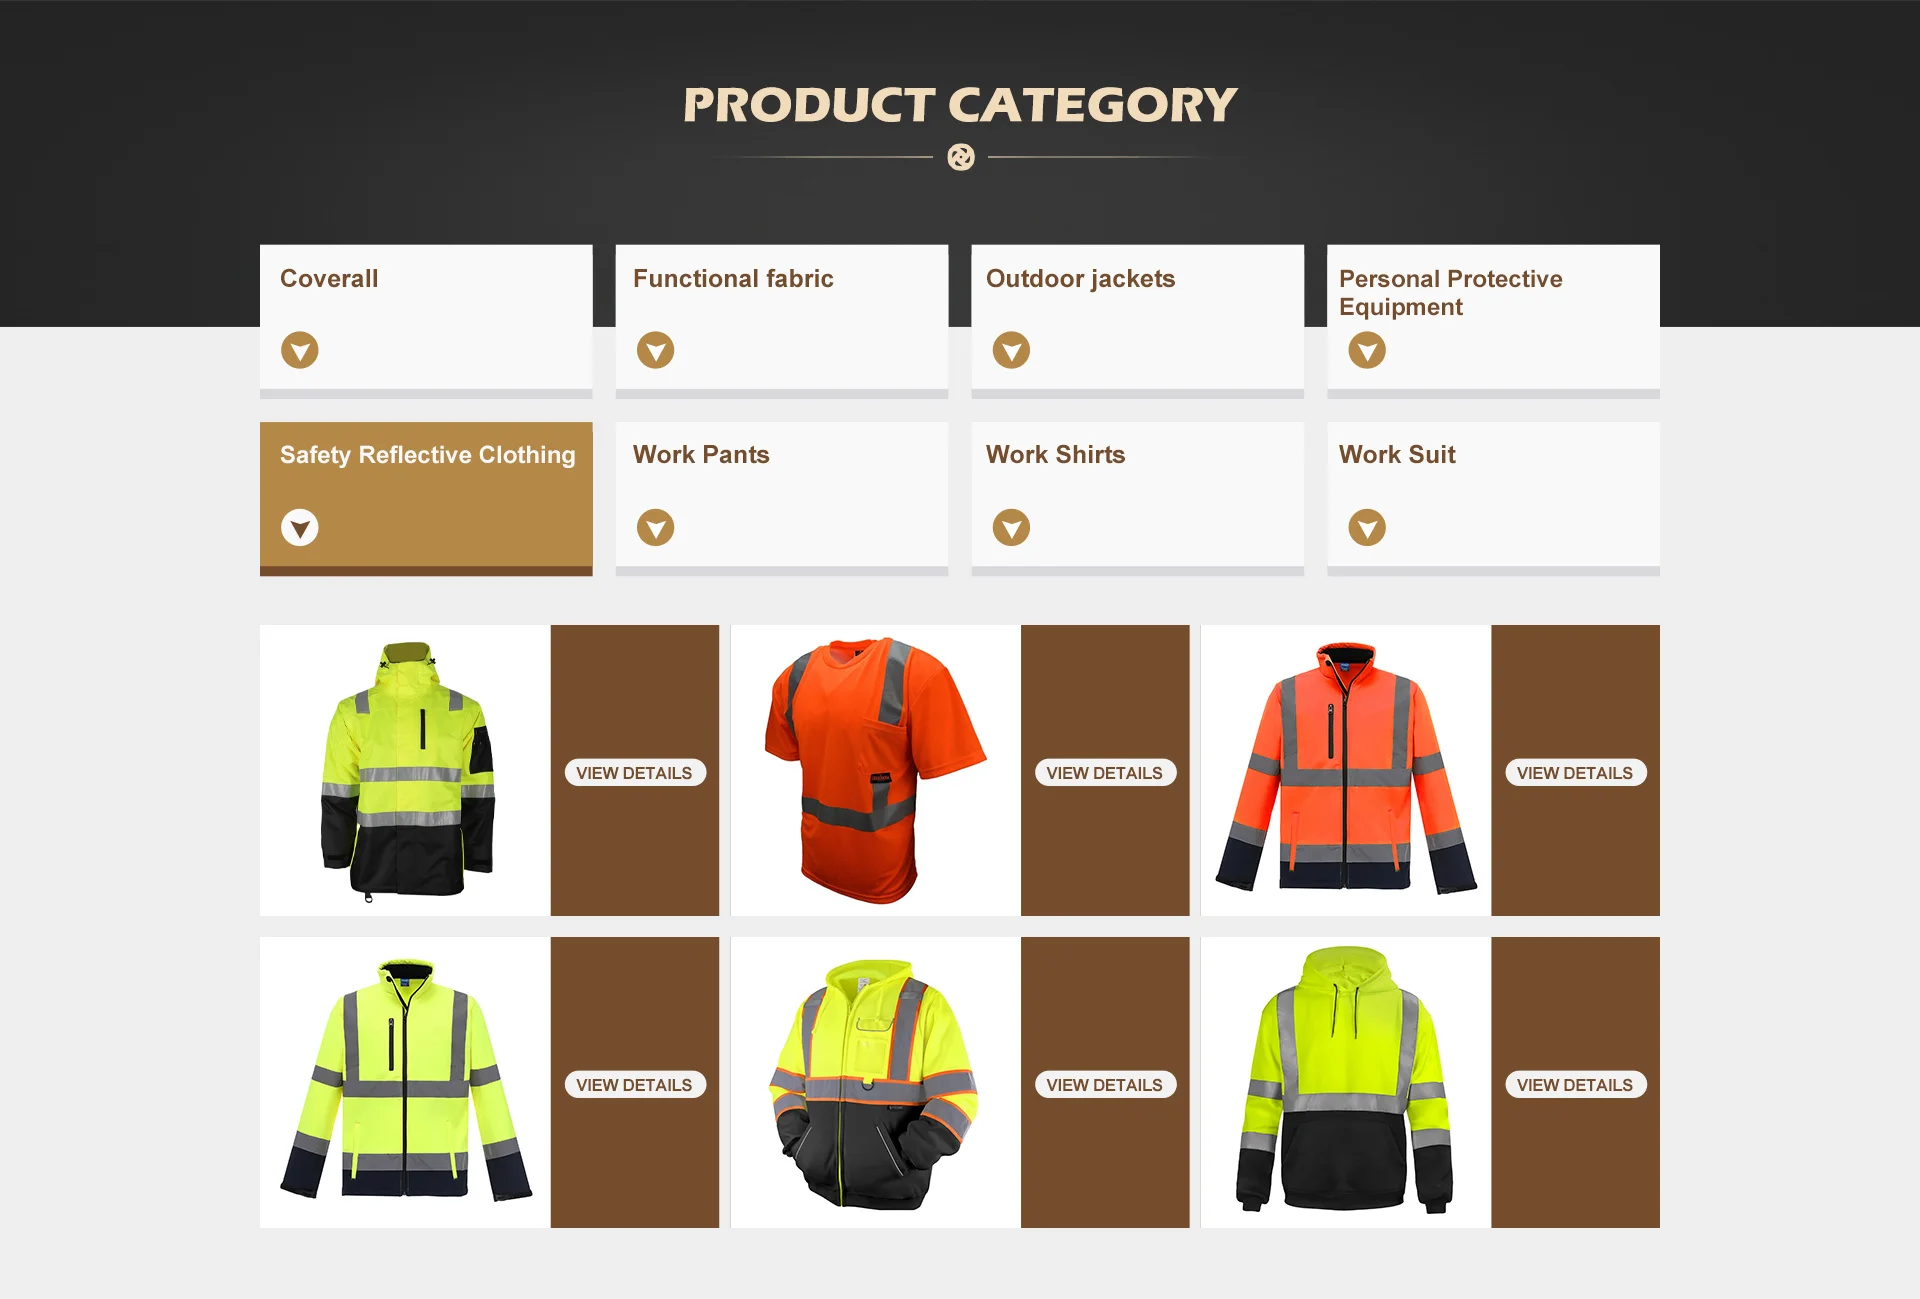Expand the Work Pants arrow icon

(655, 527)
